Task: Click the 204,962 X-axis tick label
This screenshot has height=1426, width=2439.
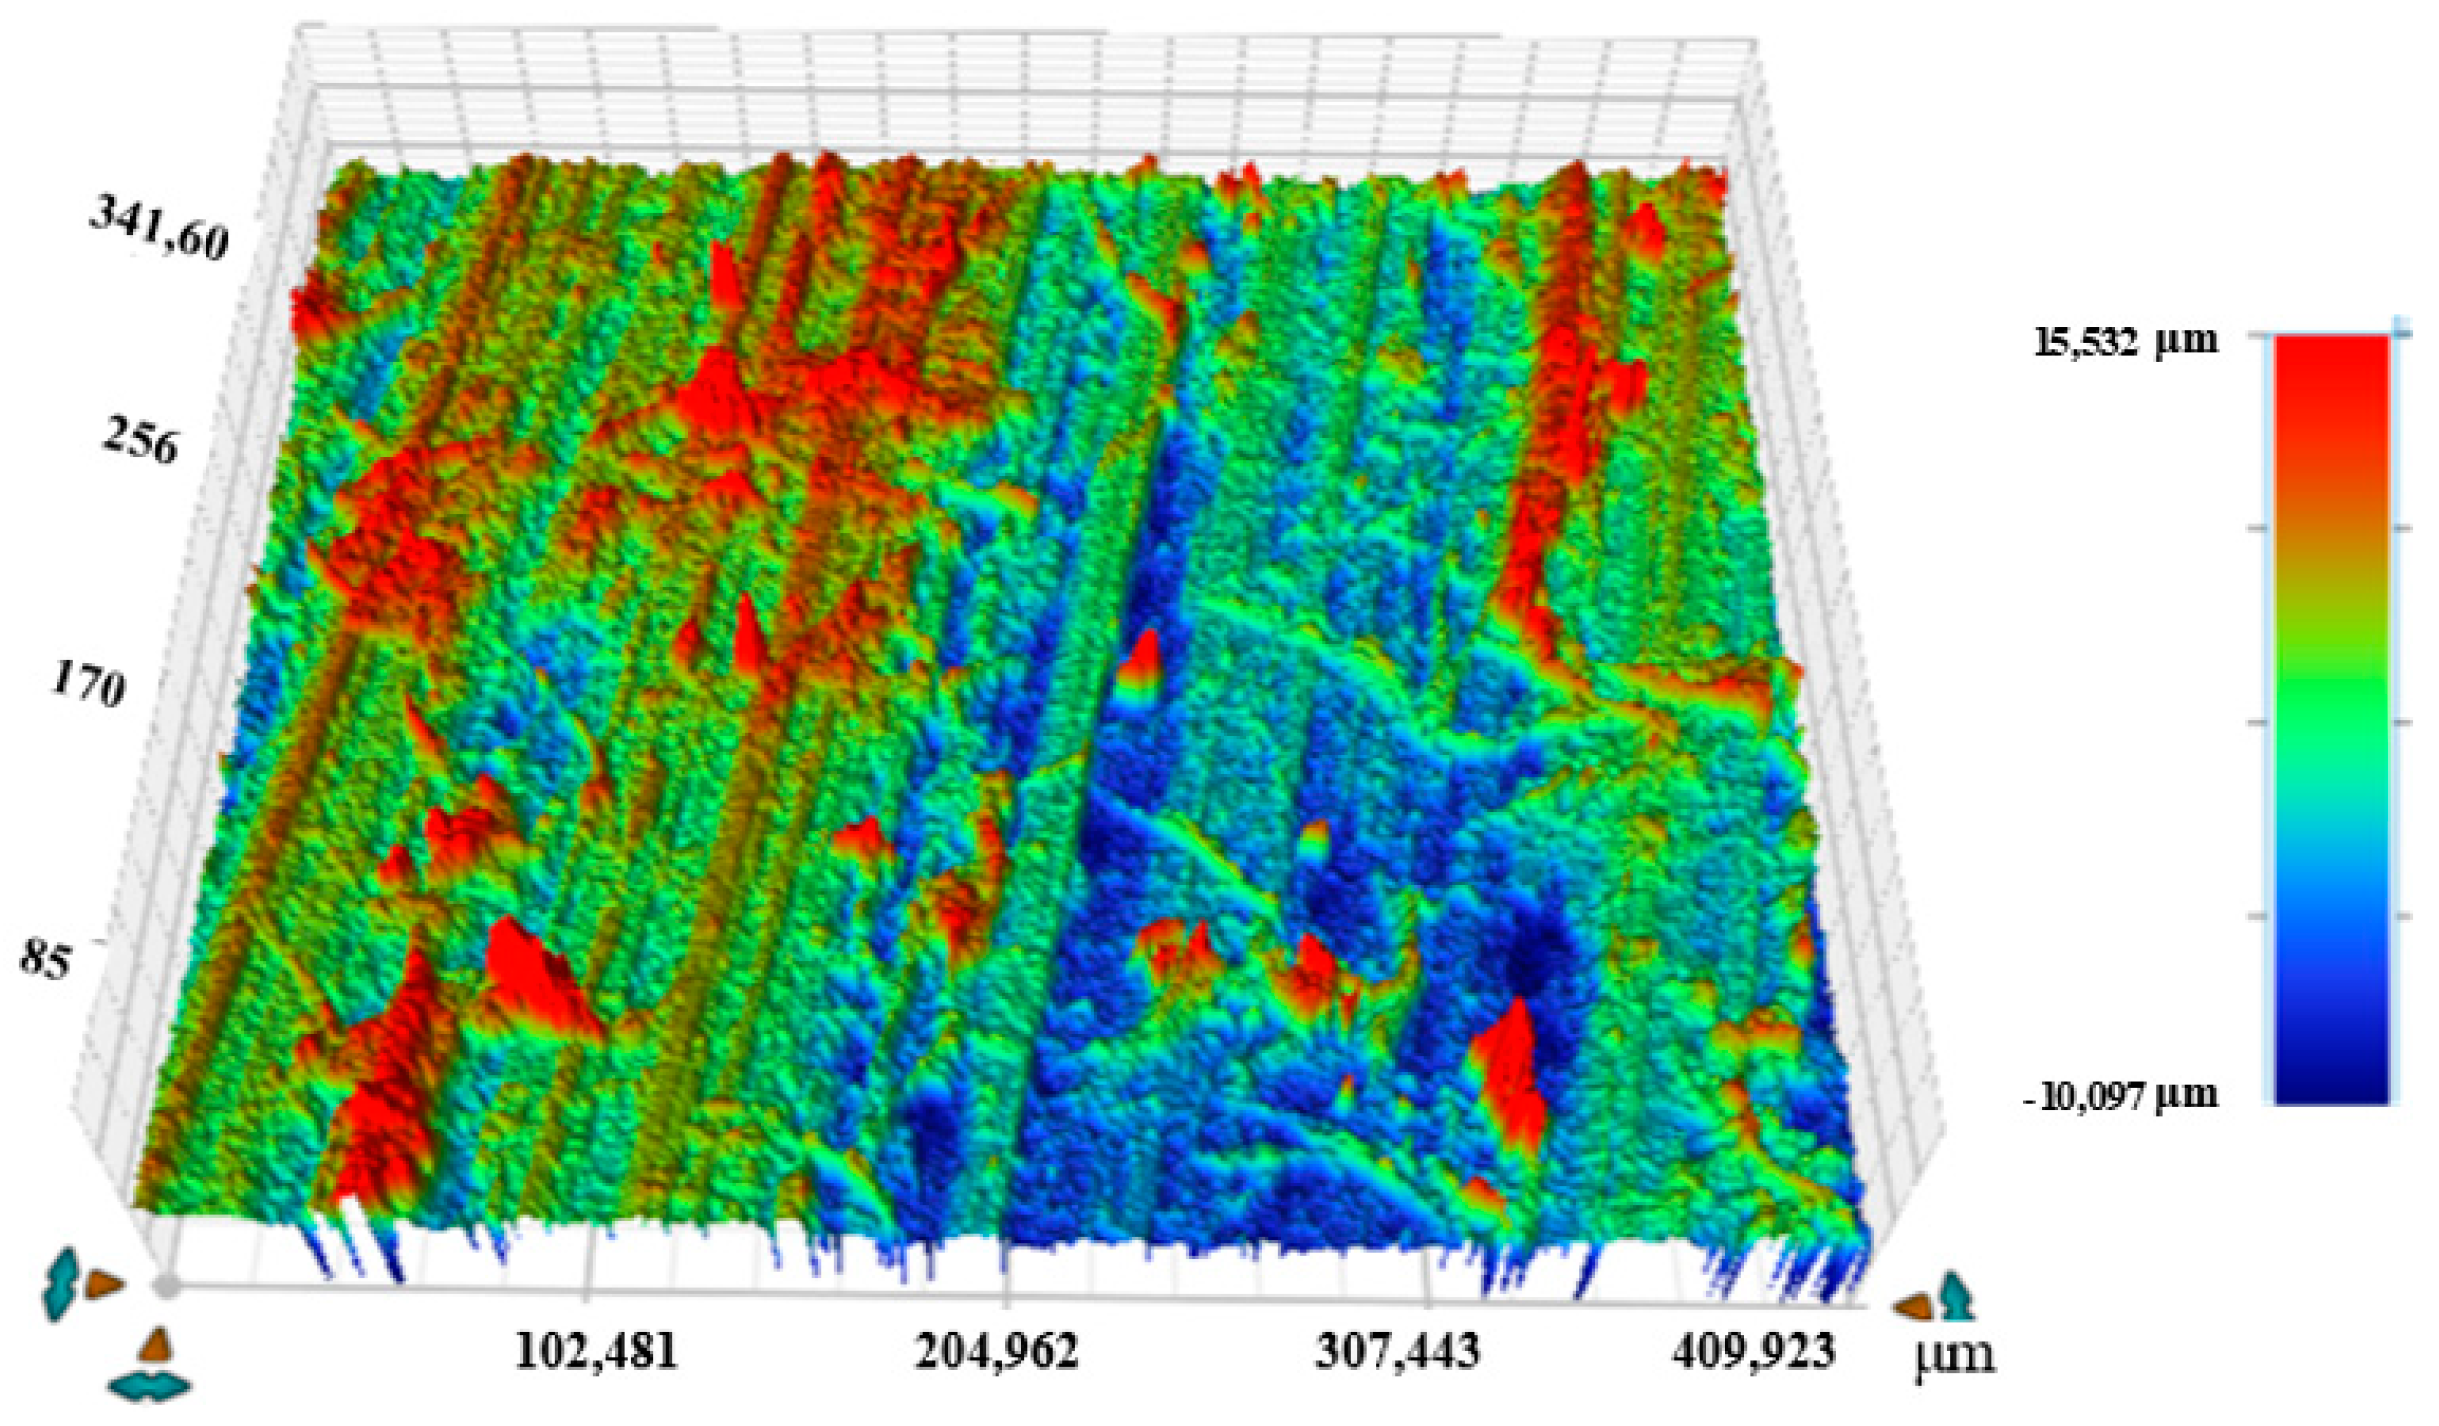Action: (x=997, y=1352)
